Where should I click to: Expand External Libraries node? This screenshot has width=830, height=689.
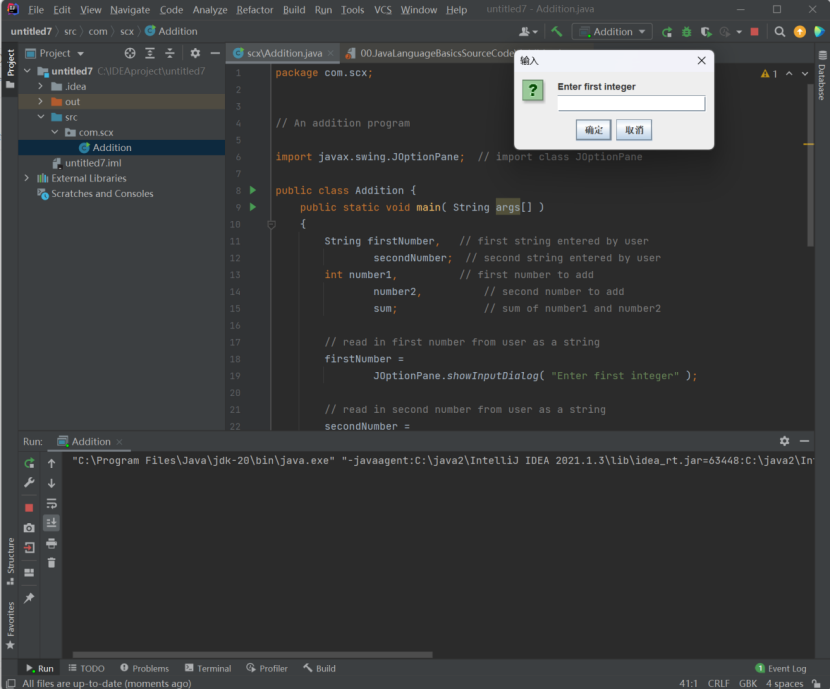click(27, 178)
